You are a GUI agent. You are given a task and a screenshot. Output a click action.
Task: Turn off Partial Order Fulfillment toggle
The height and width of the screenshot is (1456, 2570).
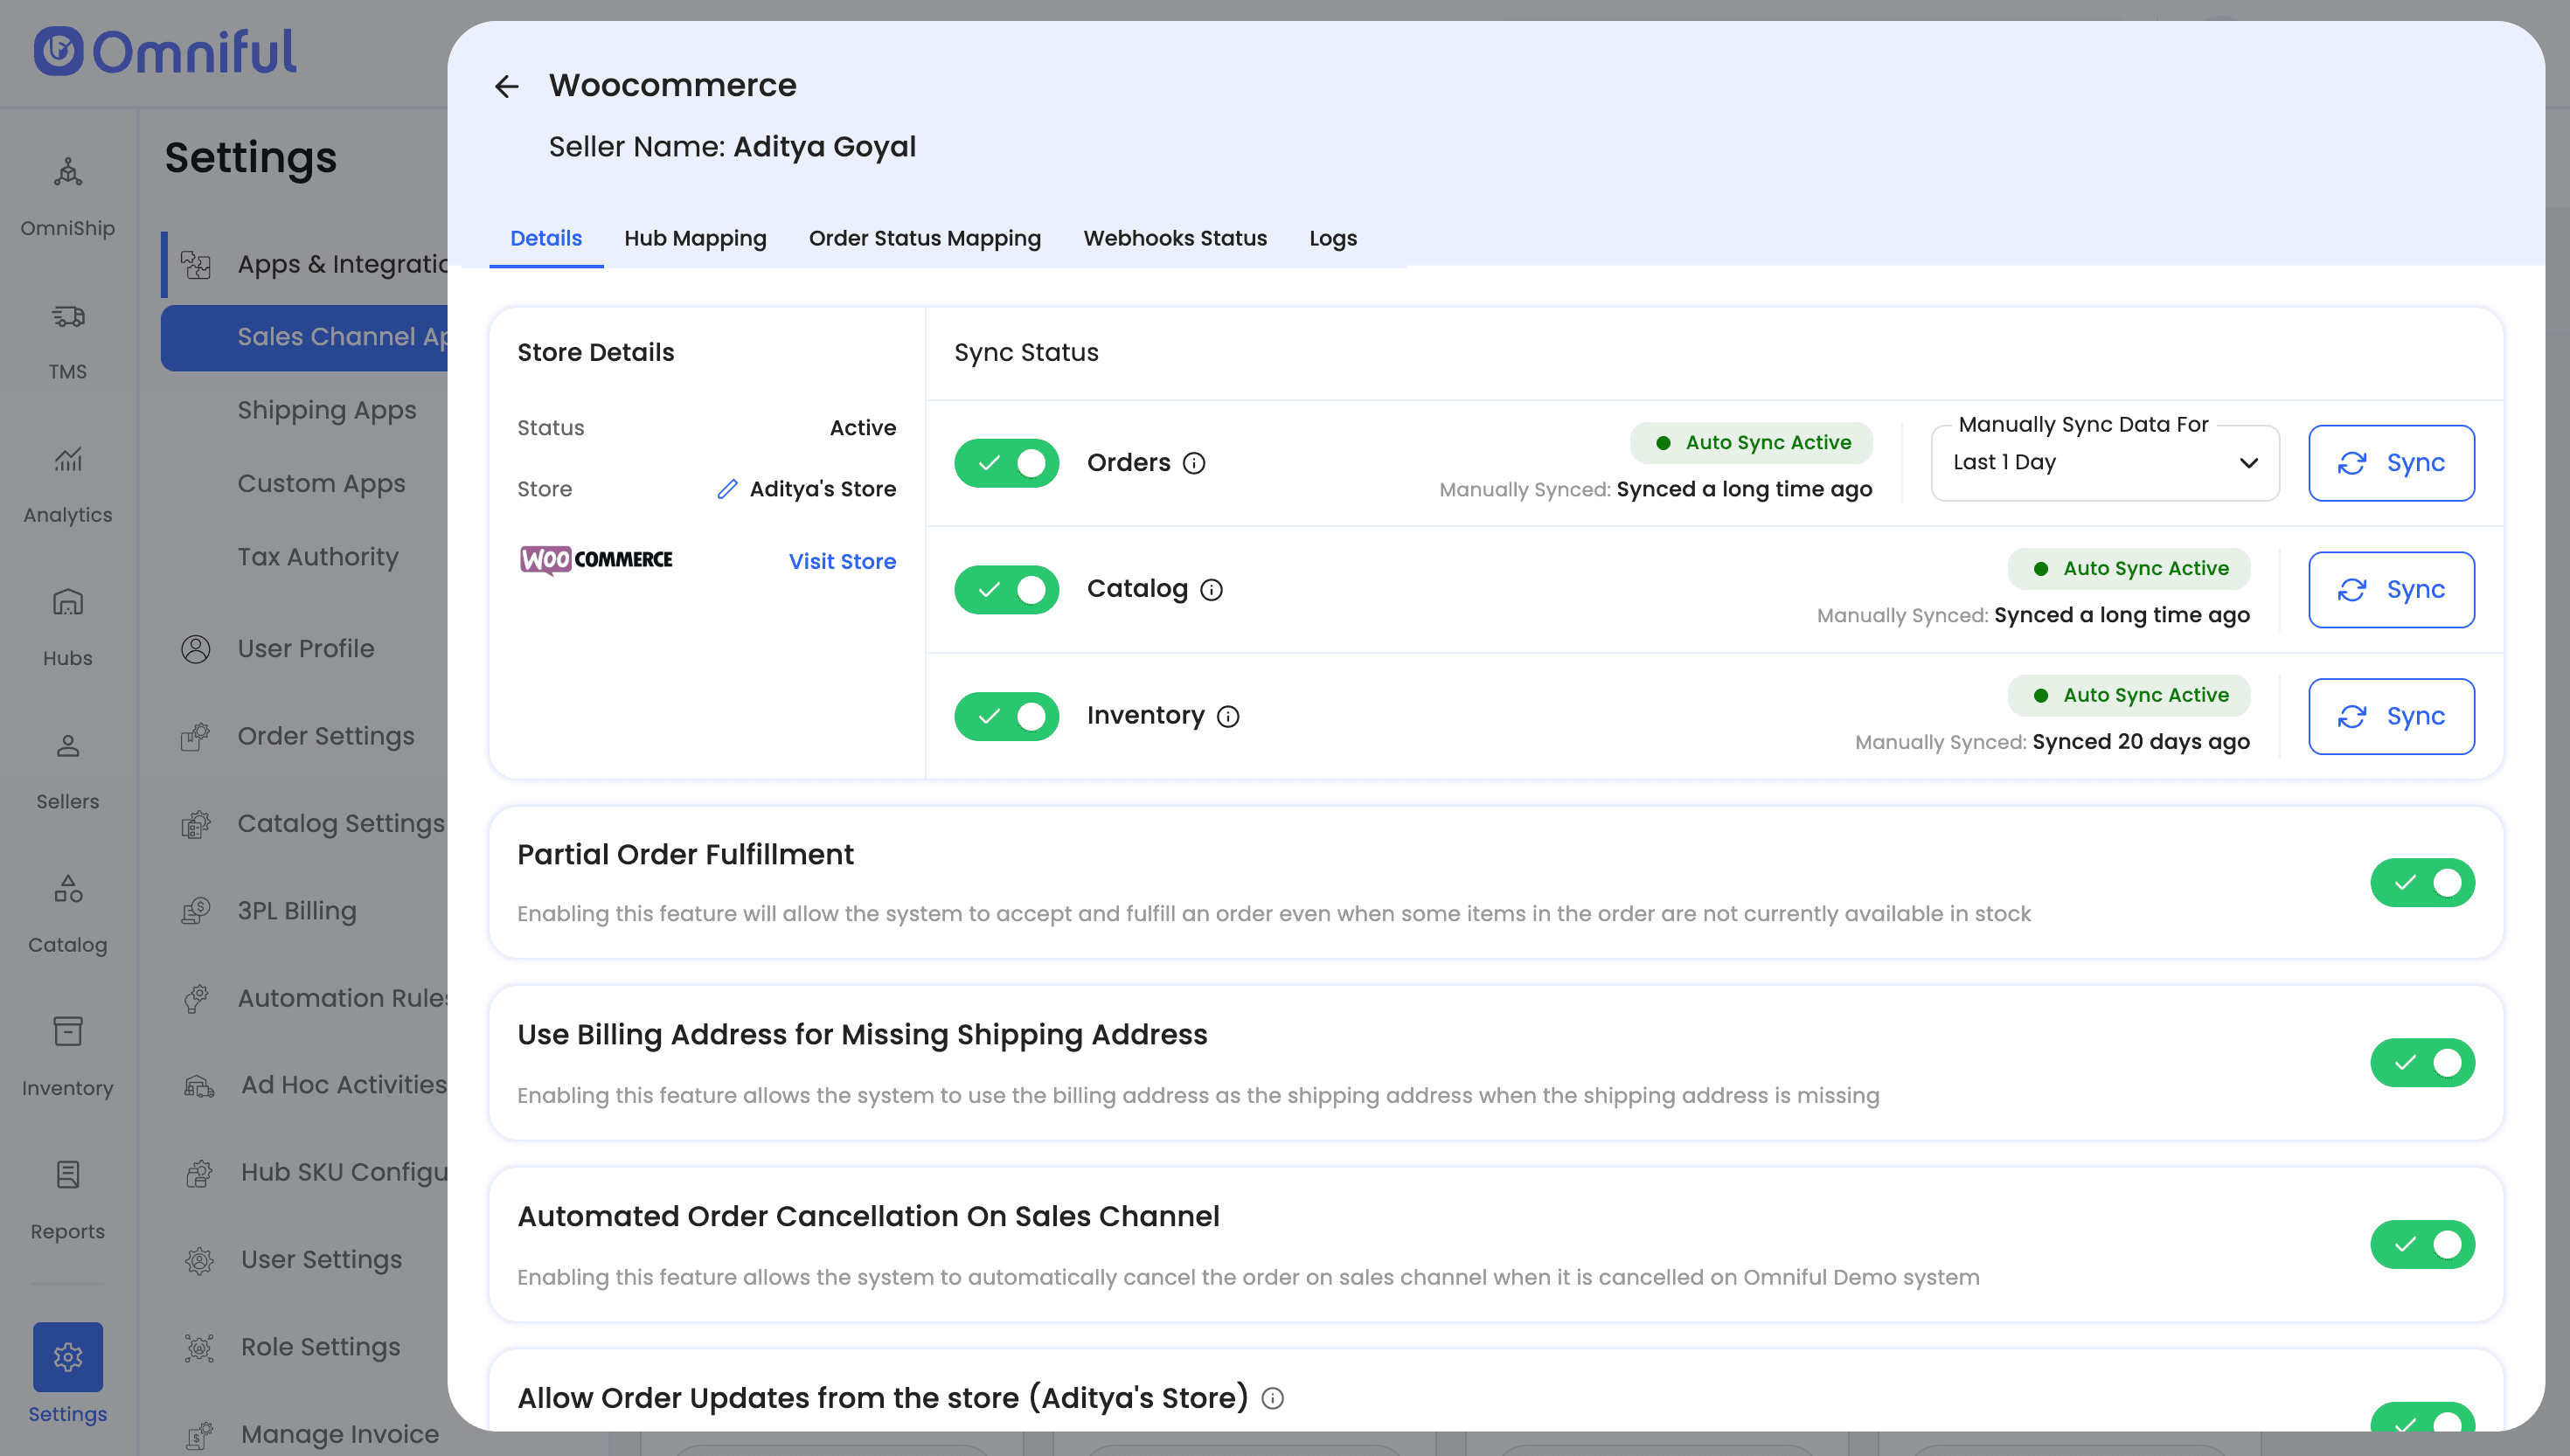(2421, 883)
